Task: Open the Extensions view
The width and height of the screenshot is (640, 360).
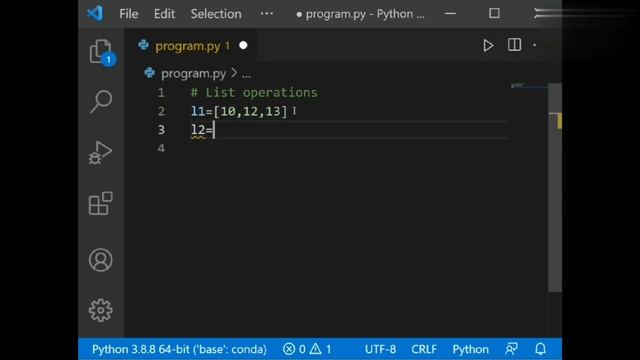Action: 100,203
